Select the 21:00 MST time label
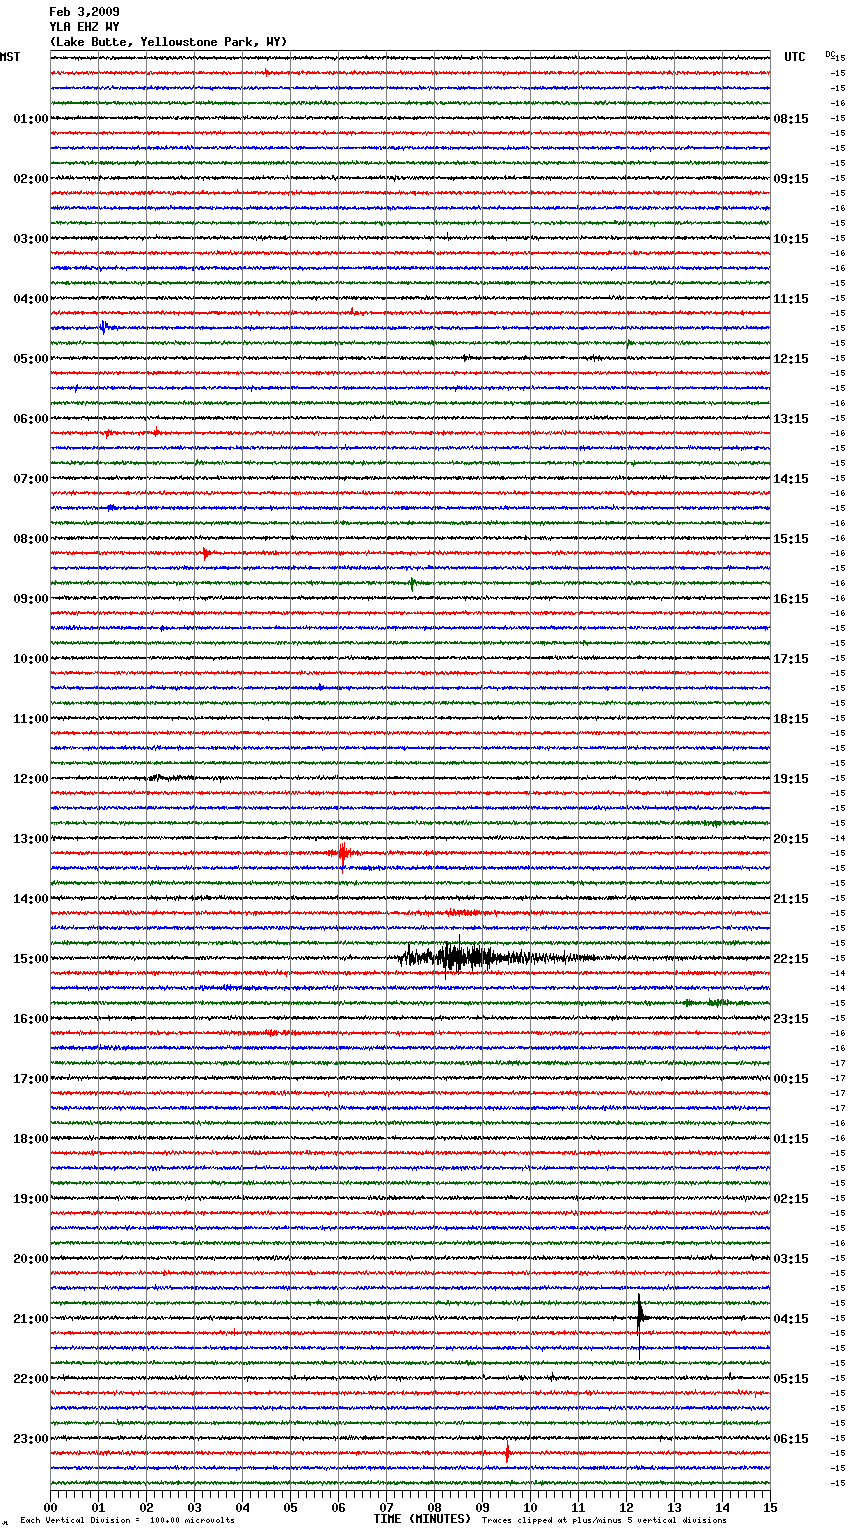Image resolution: width=850 pixels, height=1534 pixels. [31, 1319]
